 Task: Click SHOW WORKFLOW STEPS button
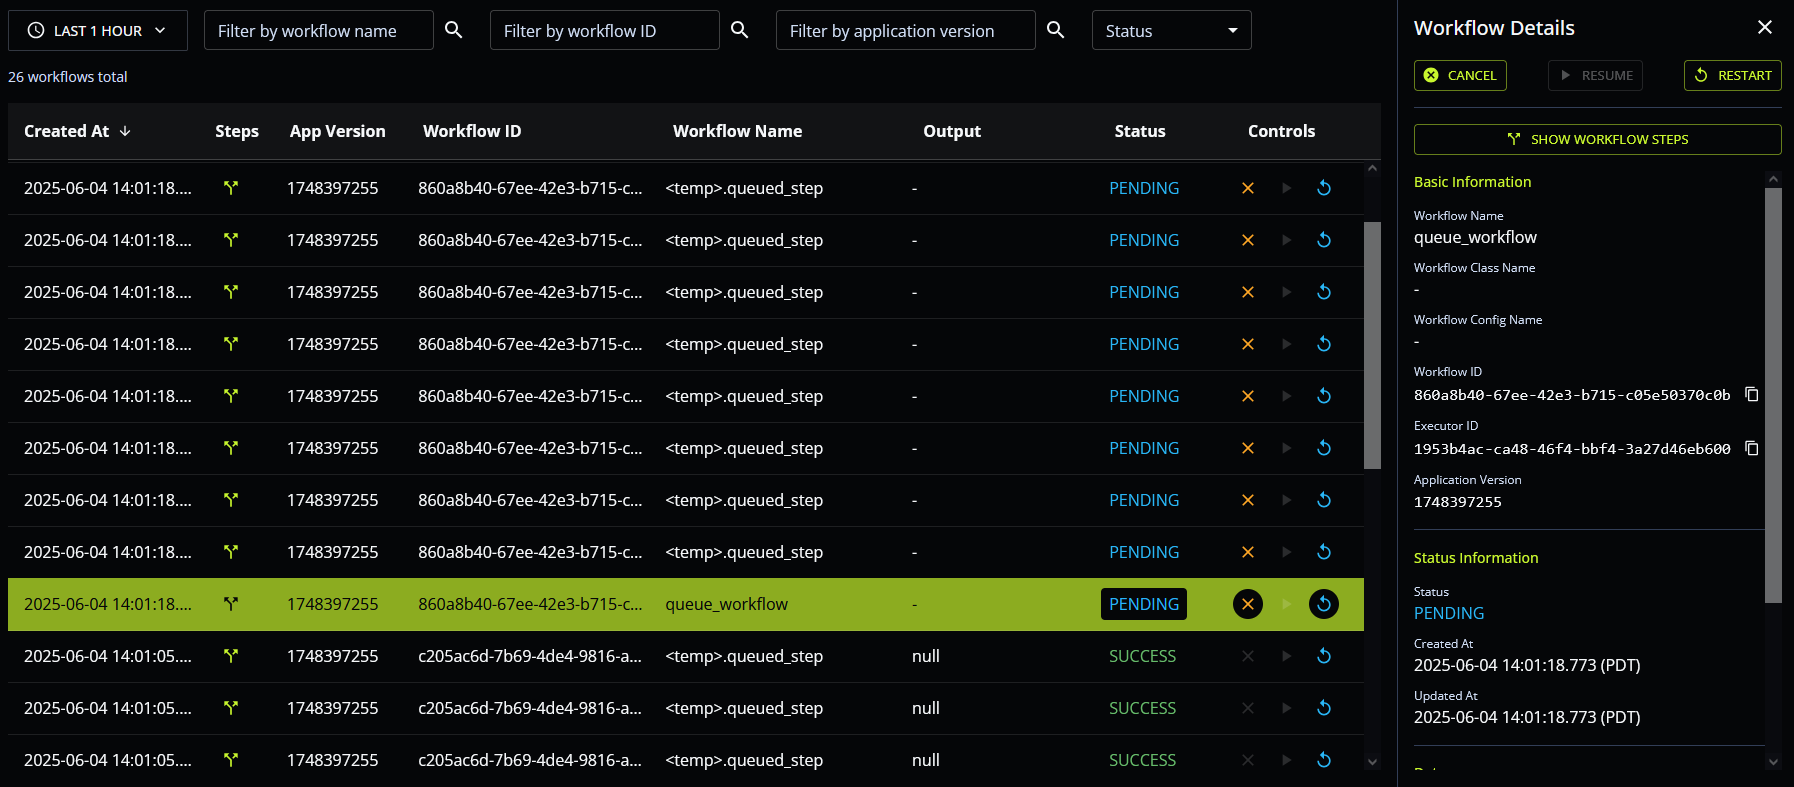[1598, 139]
